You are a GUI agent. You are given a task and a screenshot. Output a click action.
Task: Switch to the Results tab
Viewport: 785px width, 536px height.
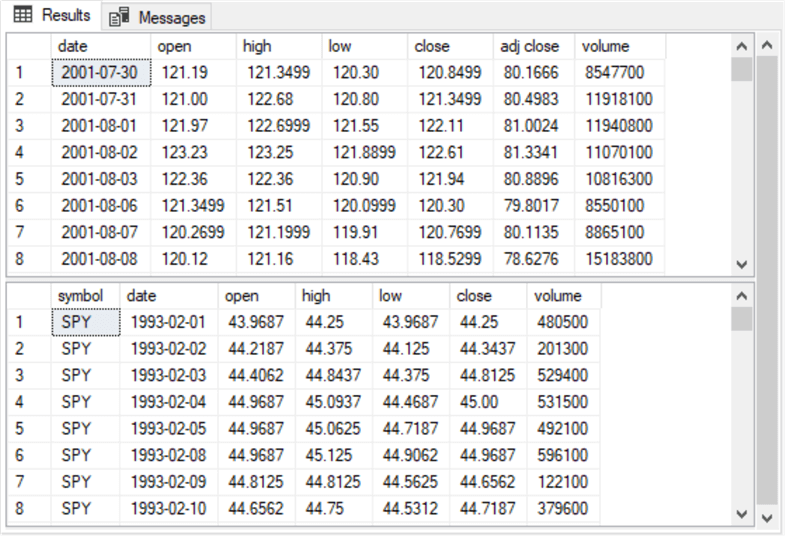[51, 15]
